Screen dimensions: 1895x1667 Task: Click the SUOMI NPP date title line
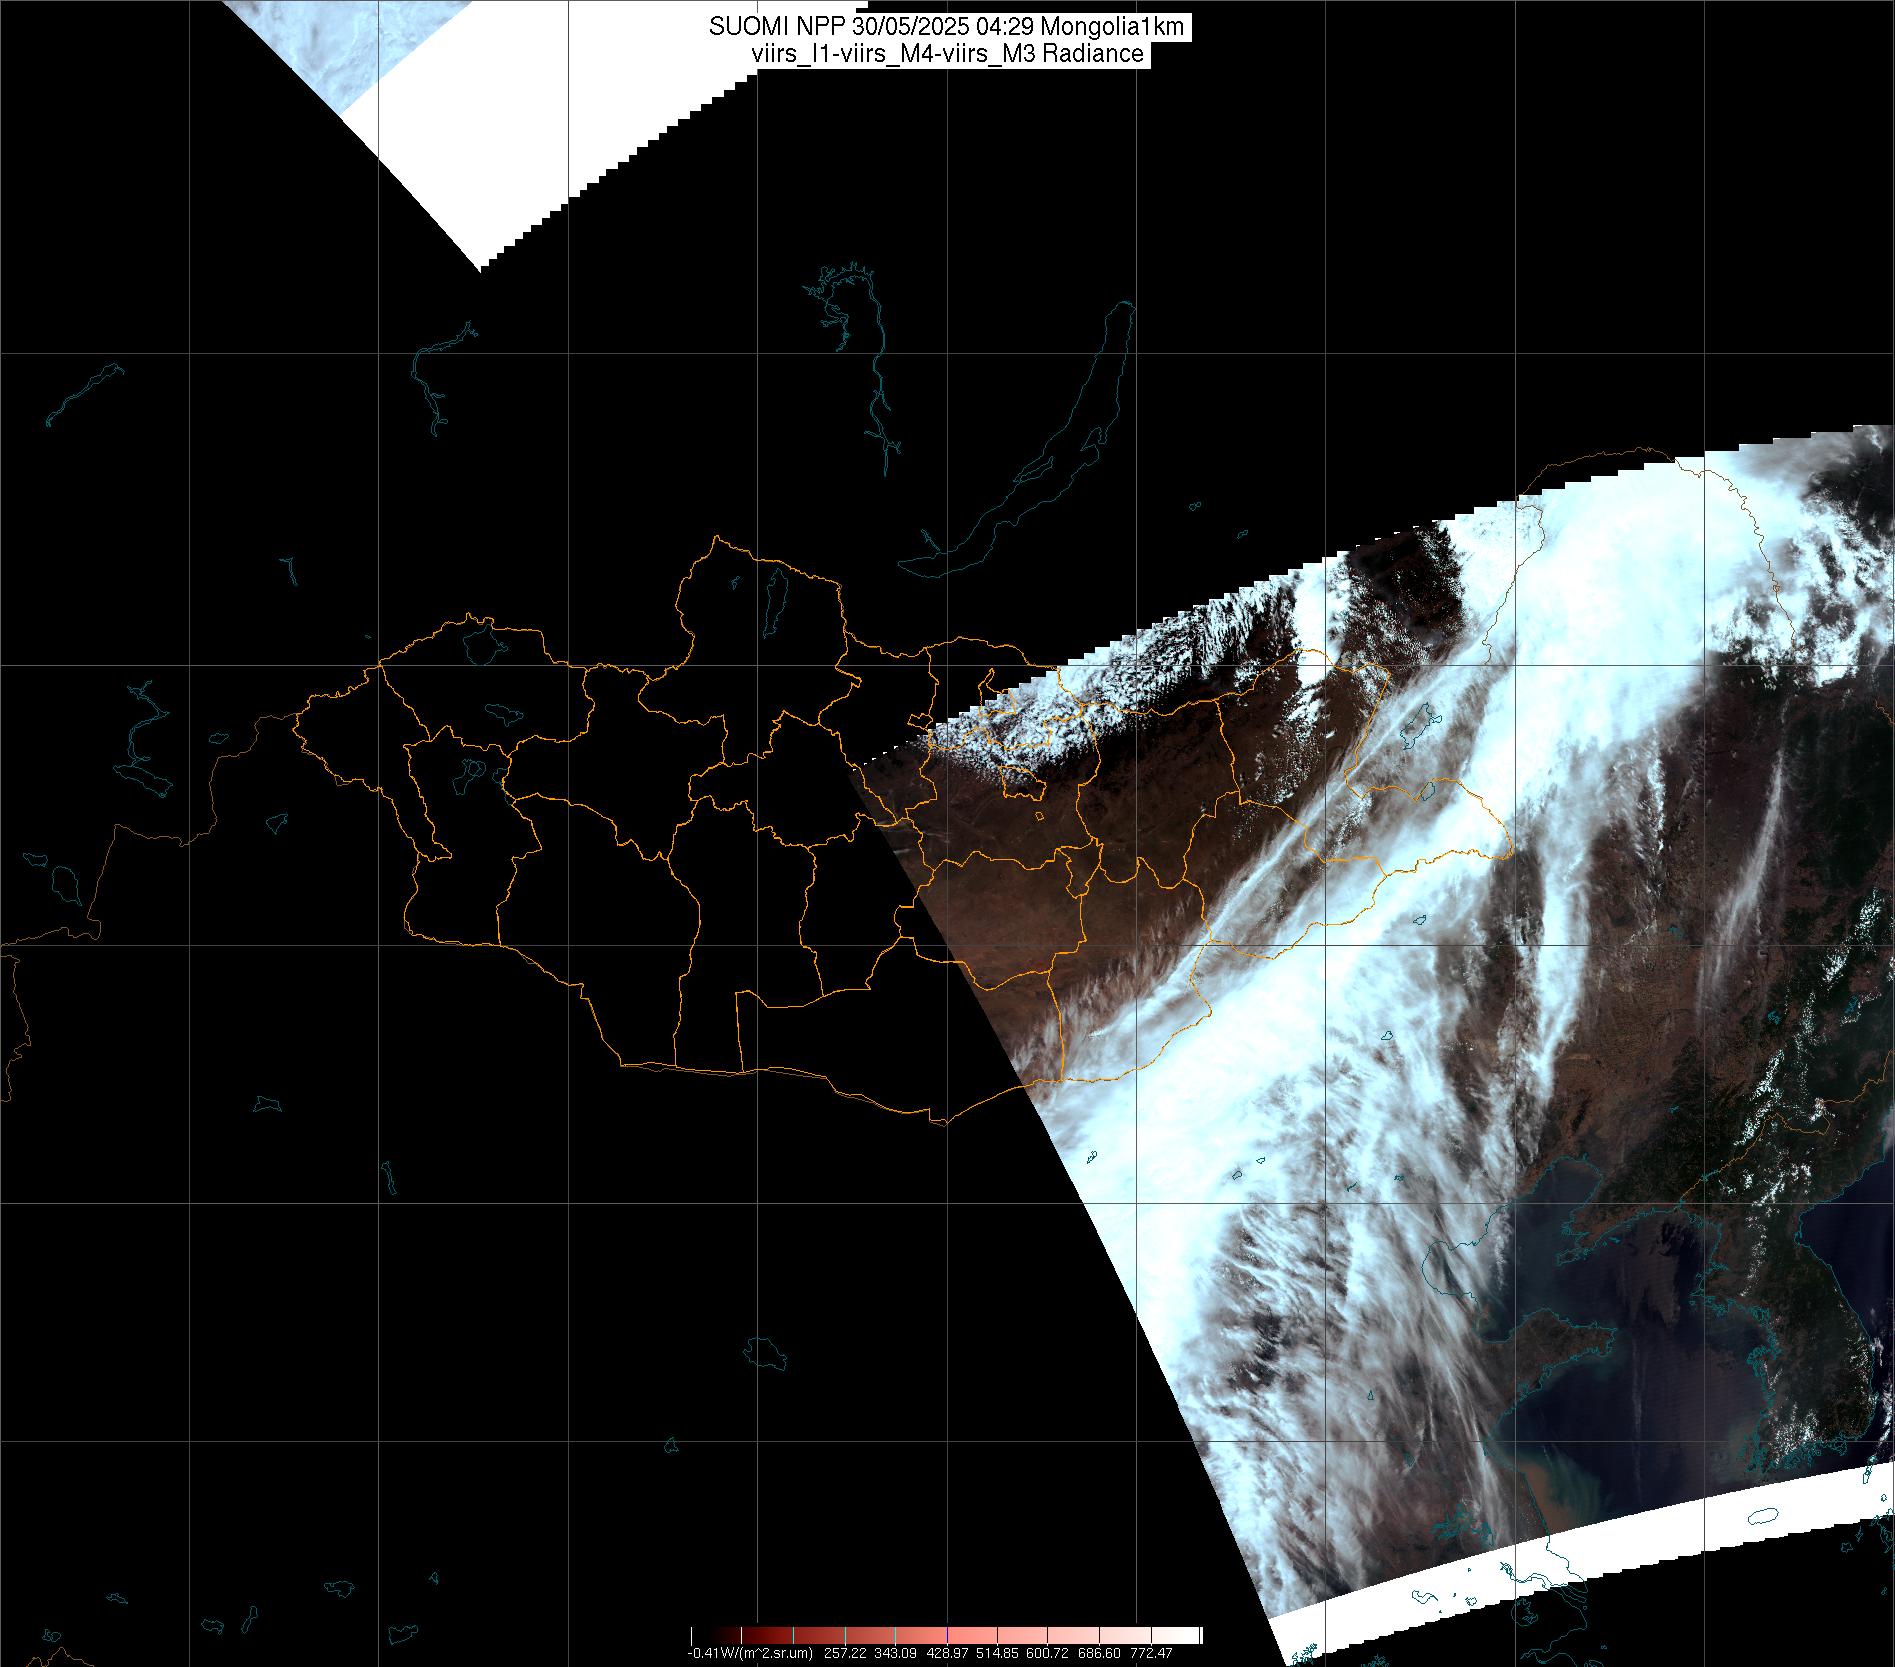(946, 28)
